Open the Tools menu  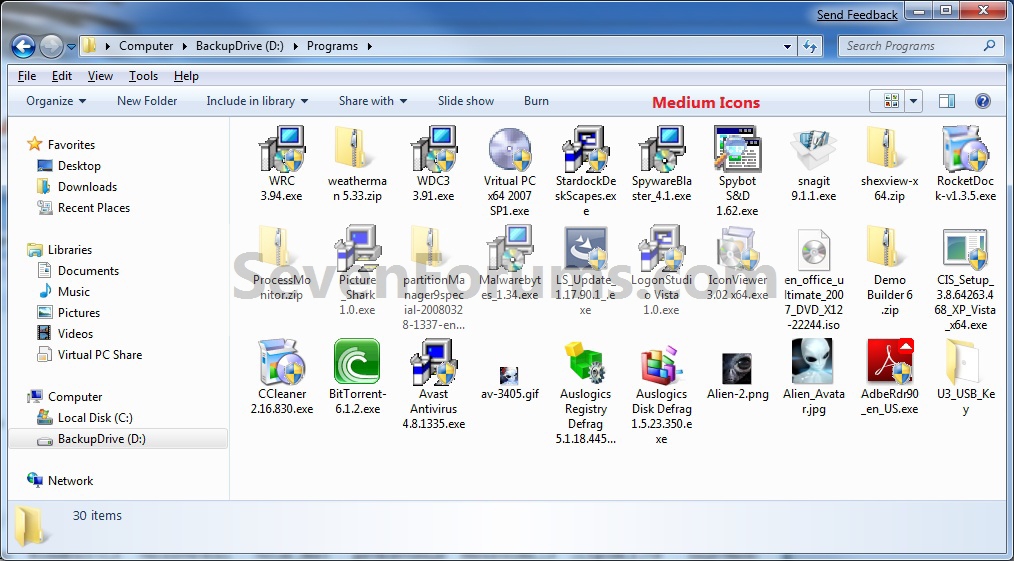pyautogui.click(x=143, y=76)
